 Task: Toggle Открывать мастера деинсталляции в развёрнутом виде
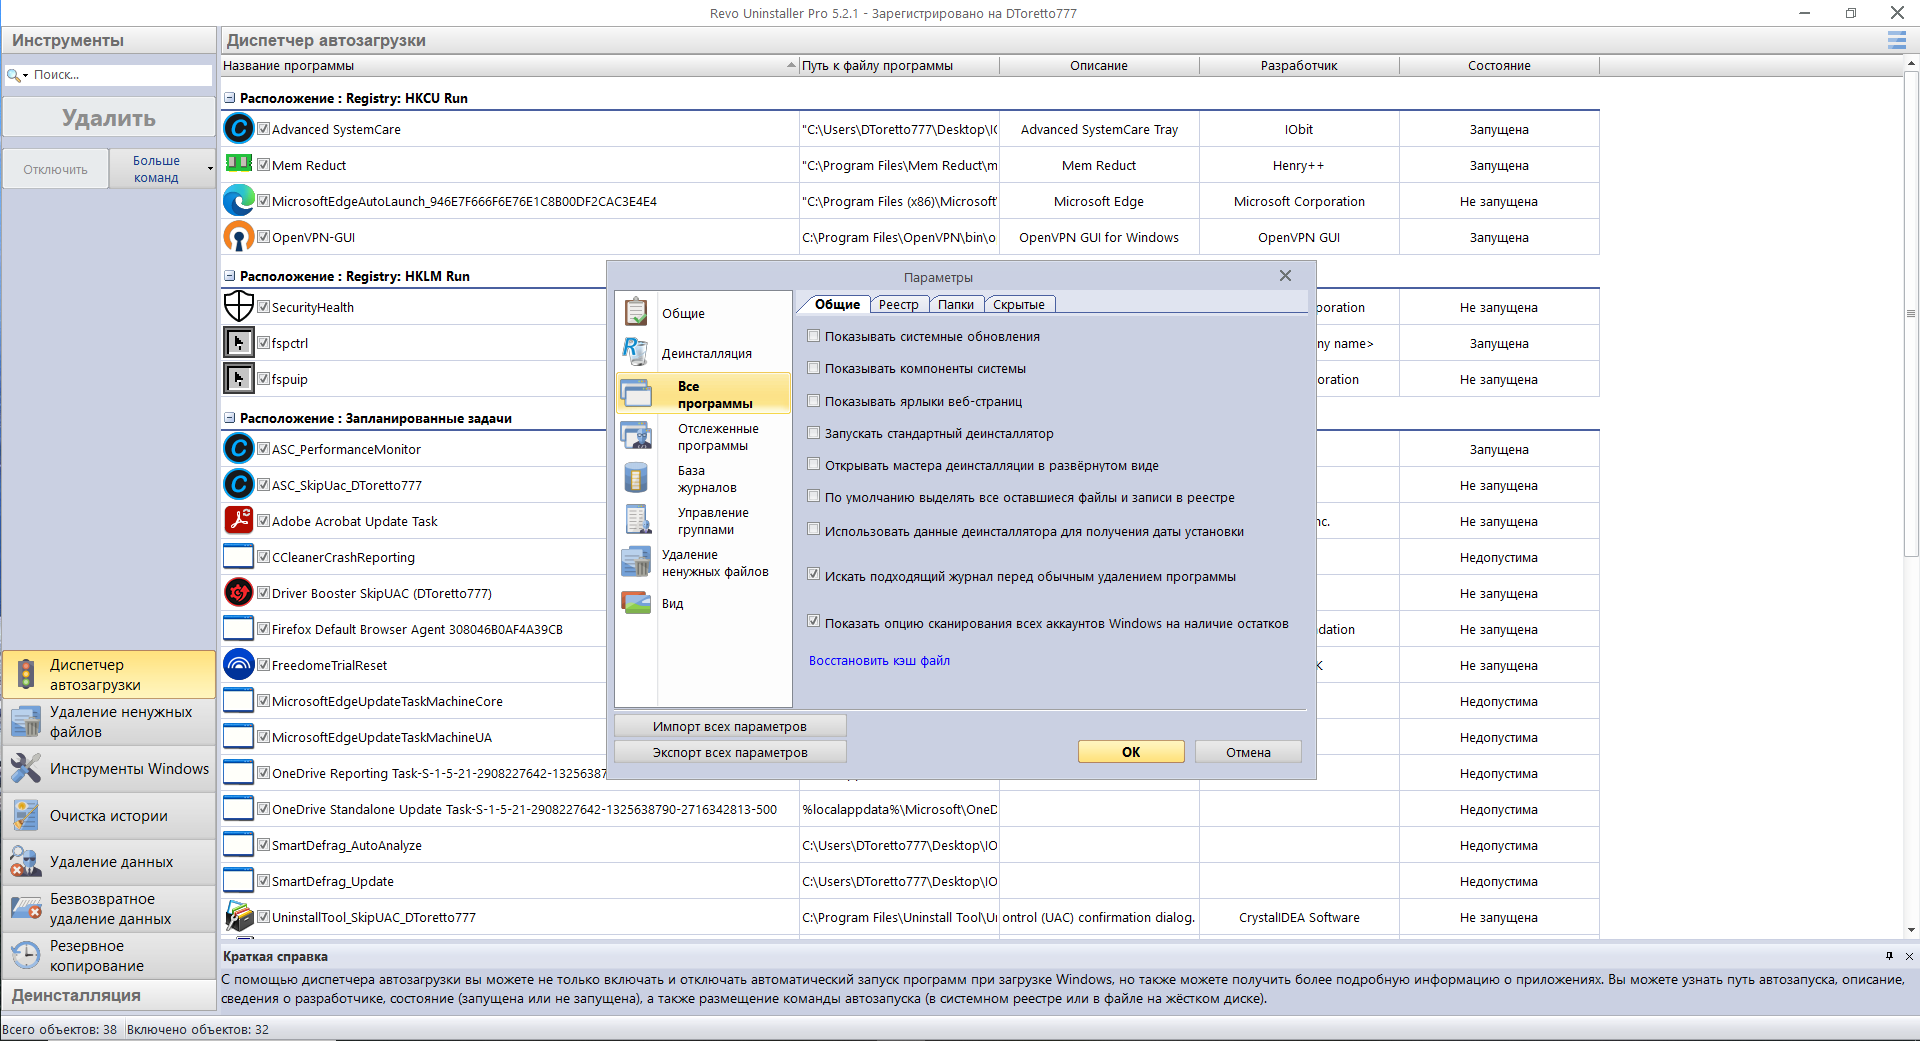[813, 465]
